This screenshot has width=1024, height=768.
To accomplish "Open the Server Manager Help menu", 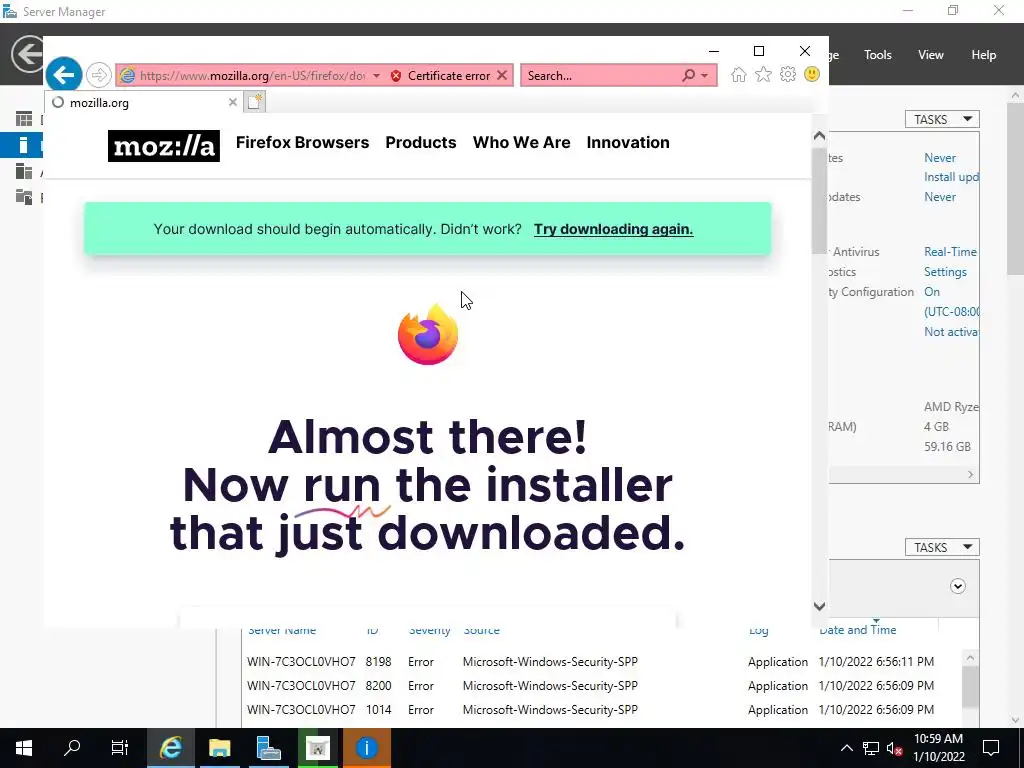I will (x=984, y=55).
